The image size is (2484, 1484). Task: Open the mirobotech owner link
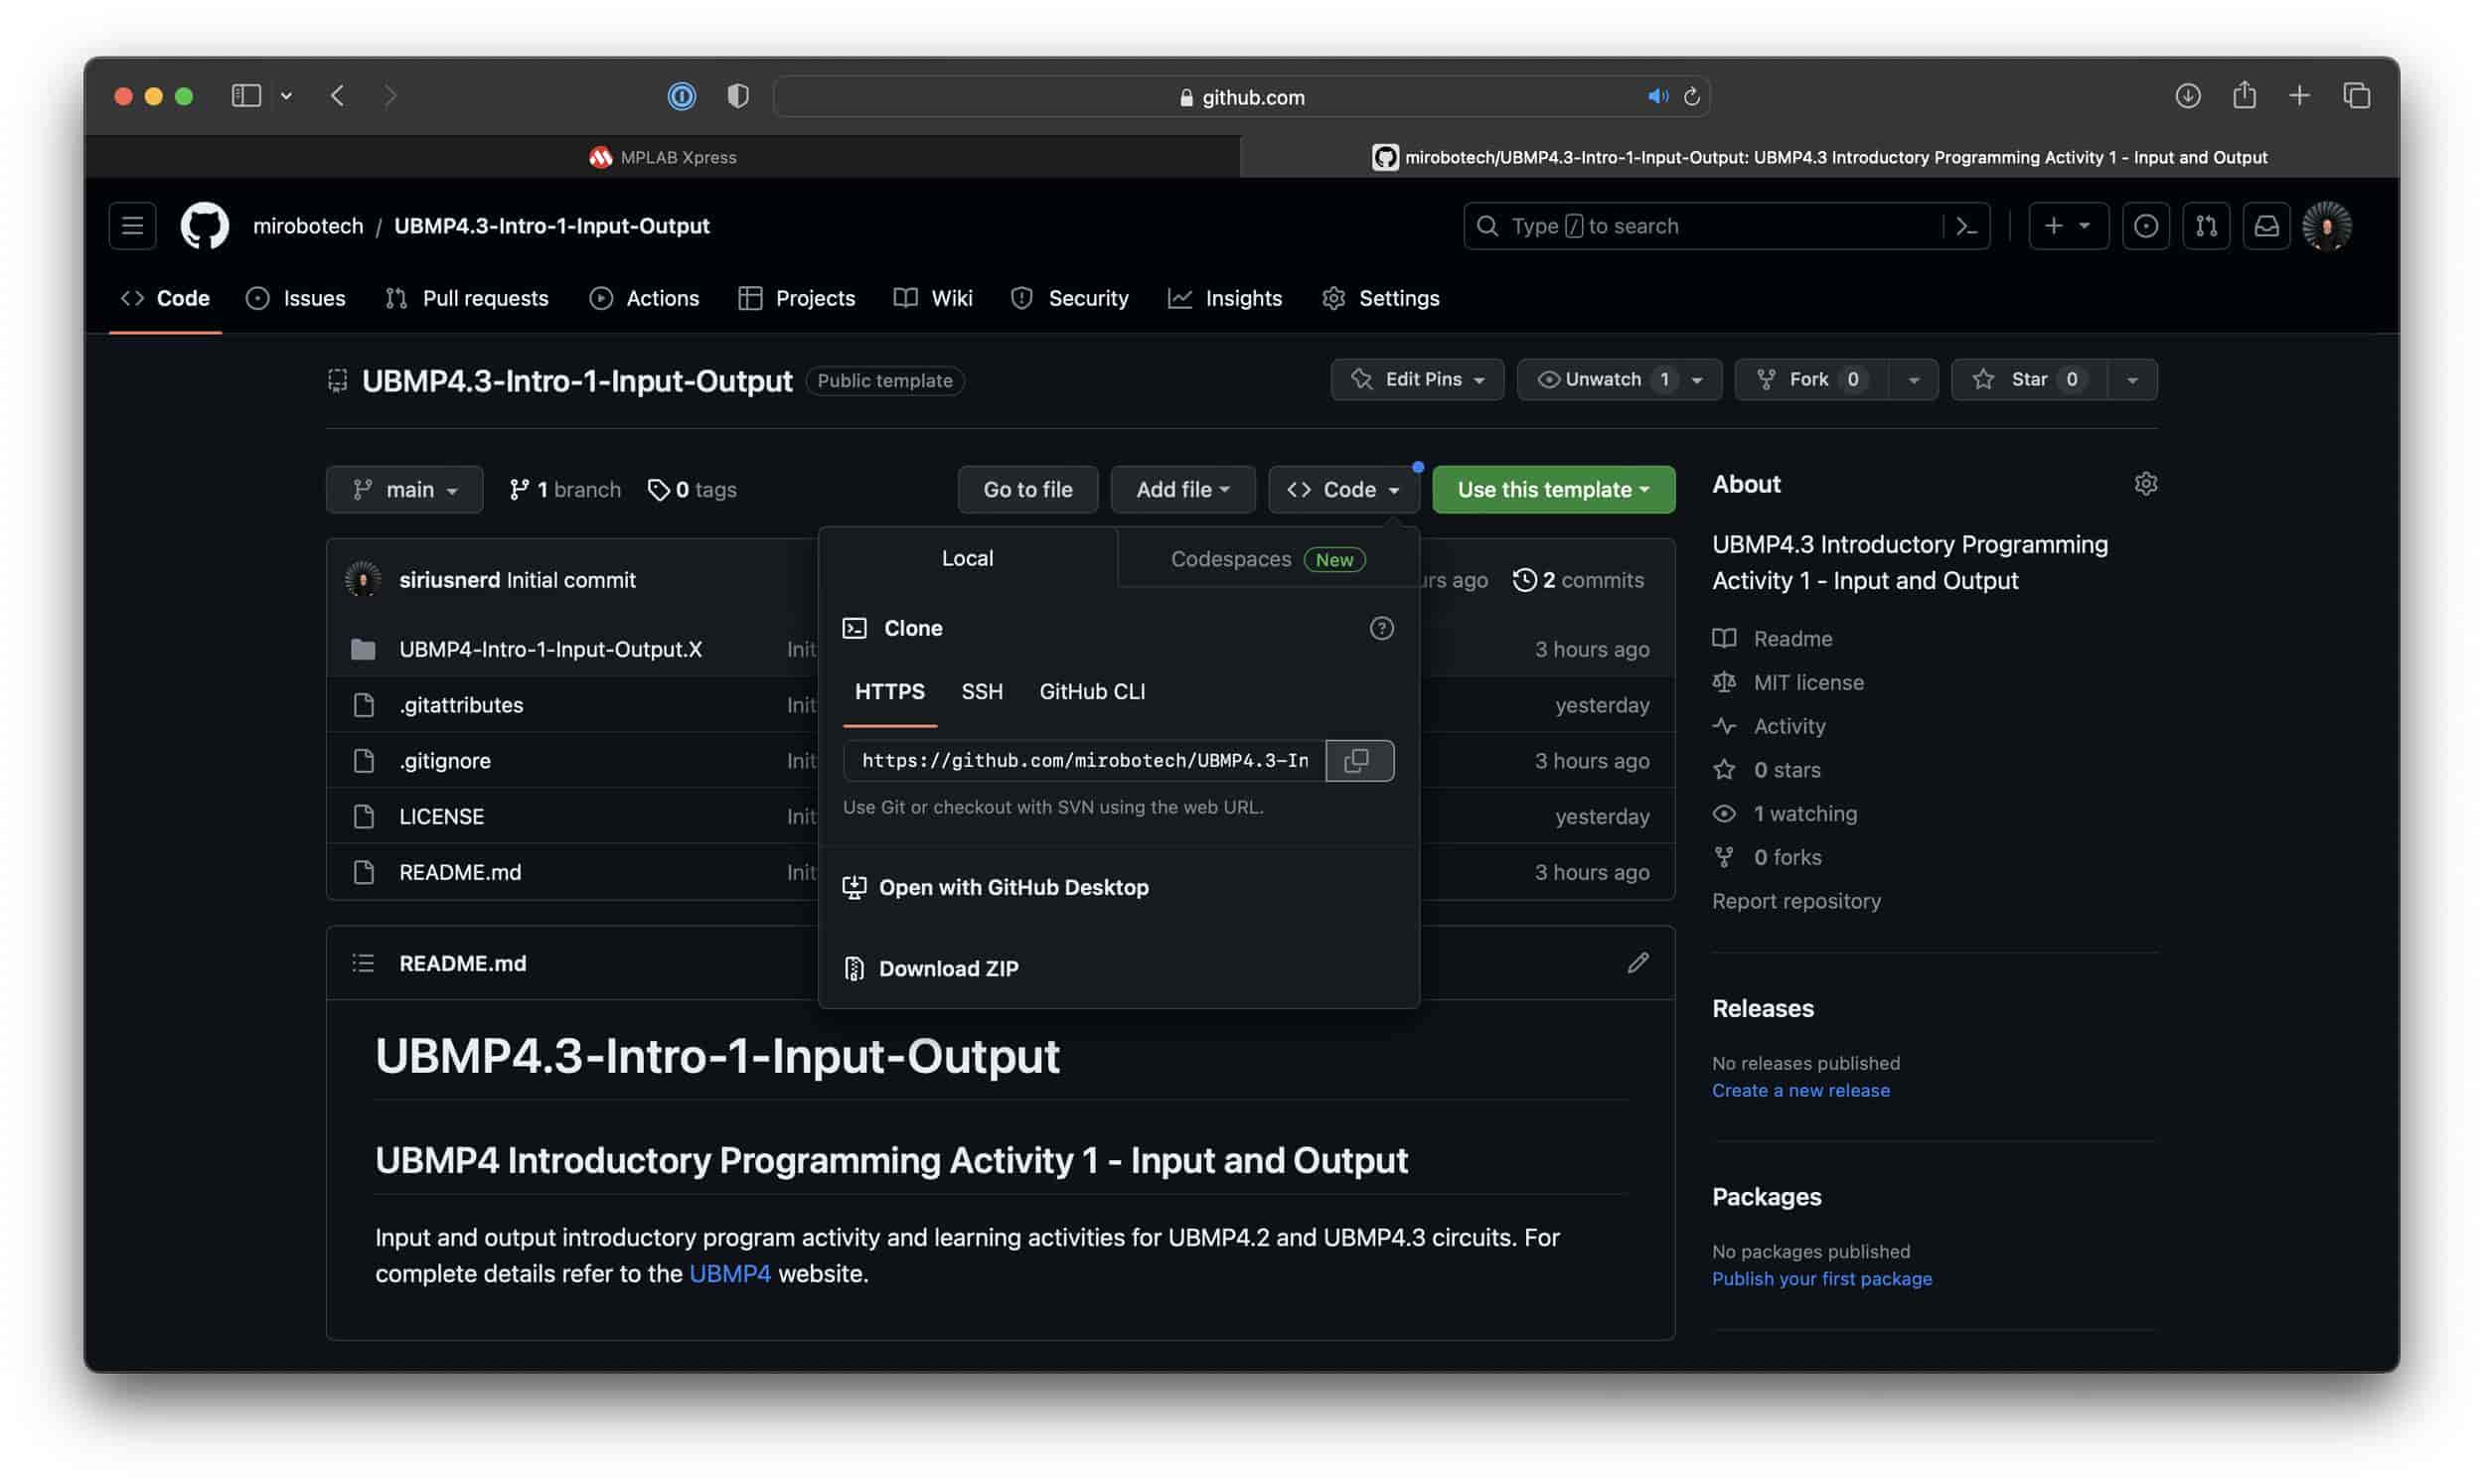(x=308, y=226)
